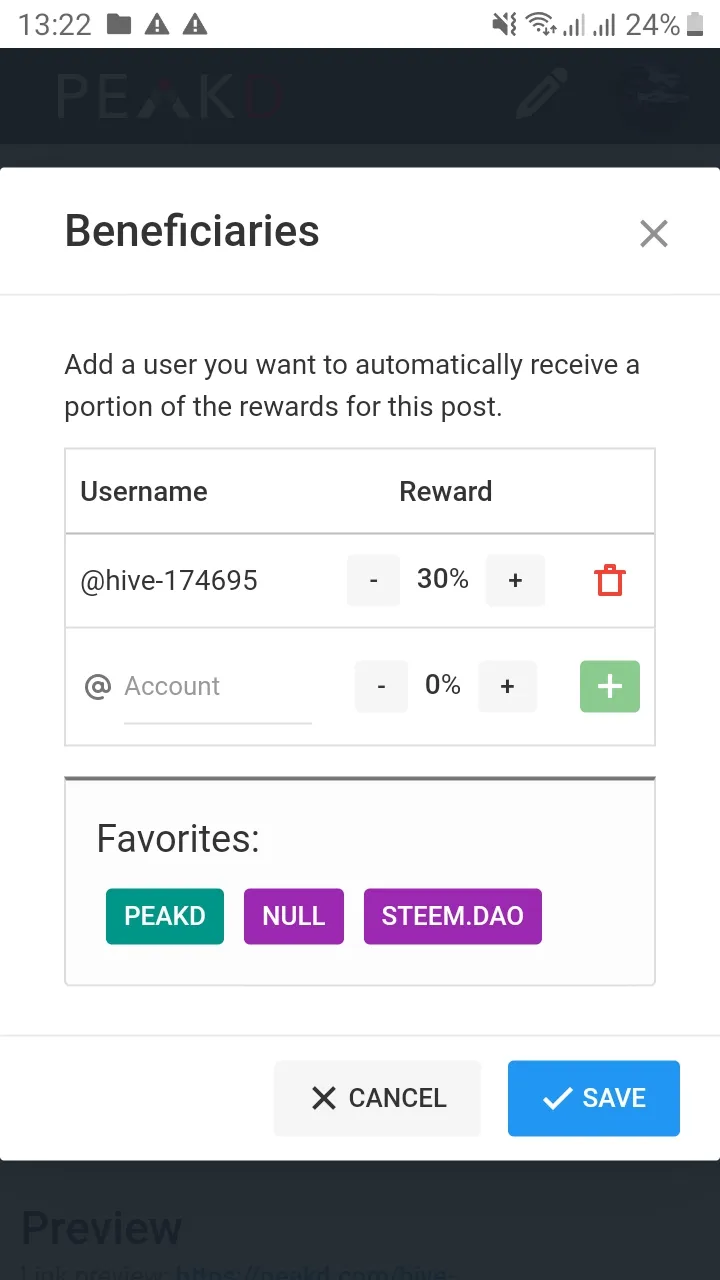This screenshot has width=720, height=1280.
Task: Decrease the 0% reward for new account
Action: pos(381,686)
